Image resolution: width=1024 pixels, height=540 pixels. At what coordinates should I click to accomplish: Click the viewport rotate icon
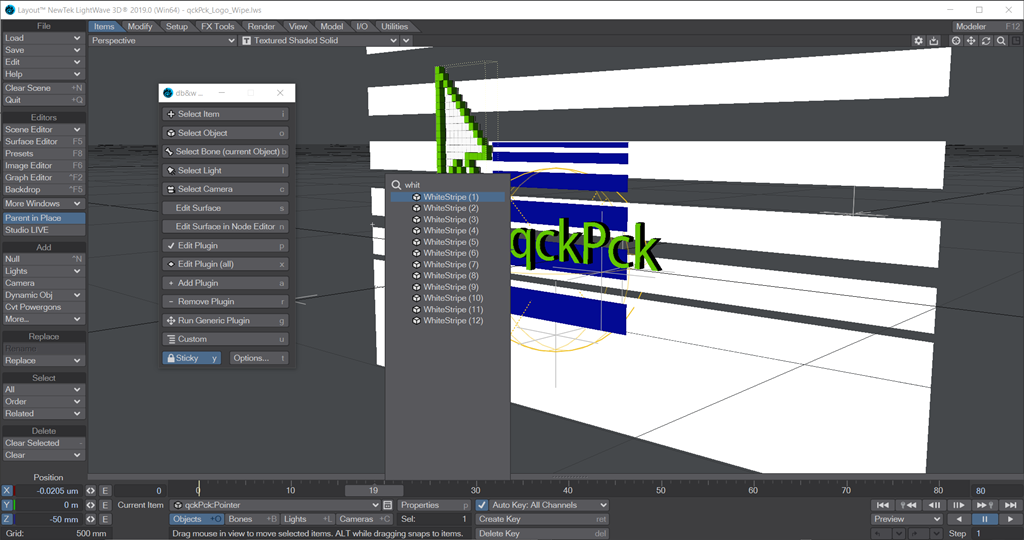pyautogui.click(x=986, y=40)
